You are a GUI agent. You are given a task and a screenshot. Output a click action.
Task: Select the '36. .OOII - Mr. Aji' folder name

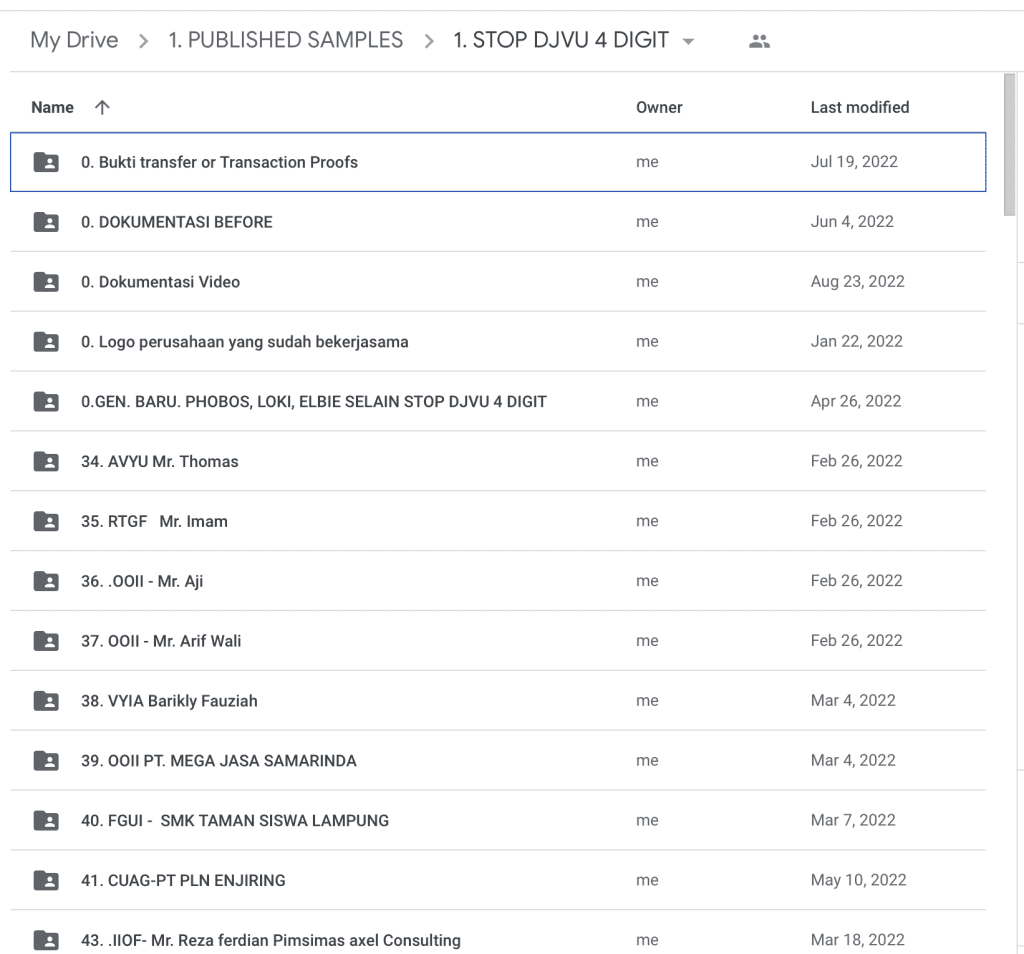click(142, 581)
